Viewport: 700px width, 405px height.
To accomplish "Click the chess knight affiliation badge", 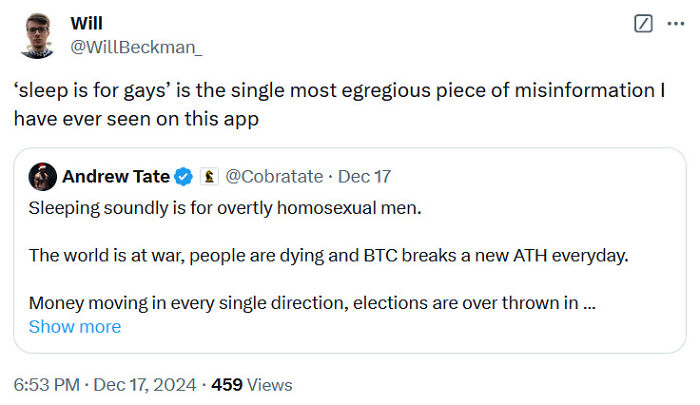I will tap(209, 177).
